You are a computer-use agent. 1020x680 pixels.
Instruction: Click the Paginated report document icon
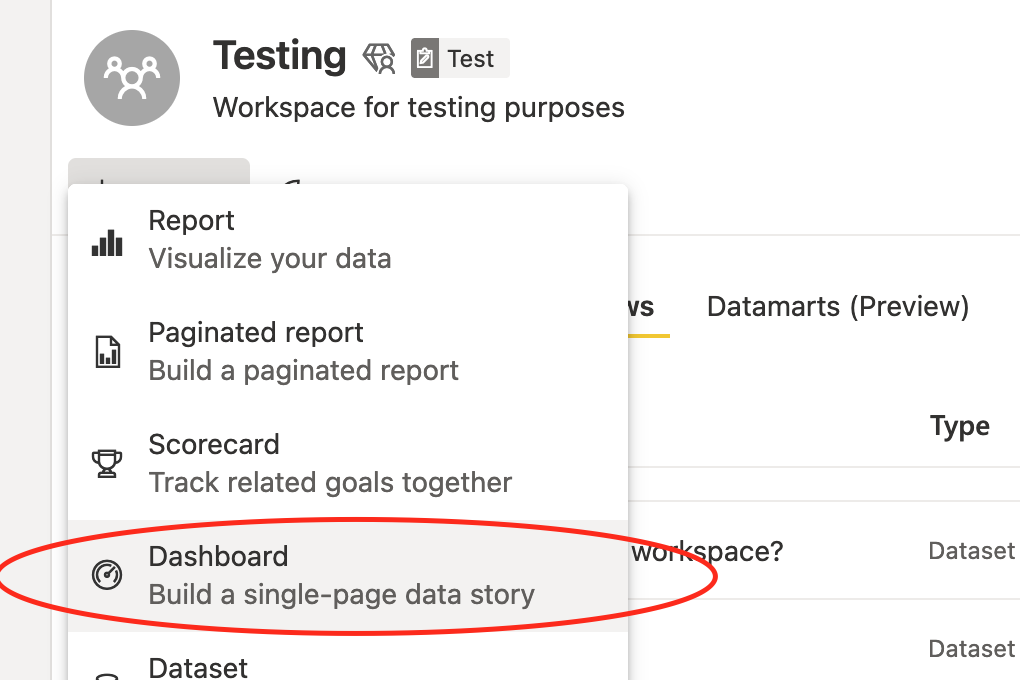[x=107, y=352]
